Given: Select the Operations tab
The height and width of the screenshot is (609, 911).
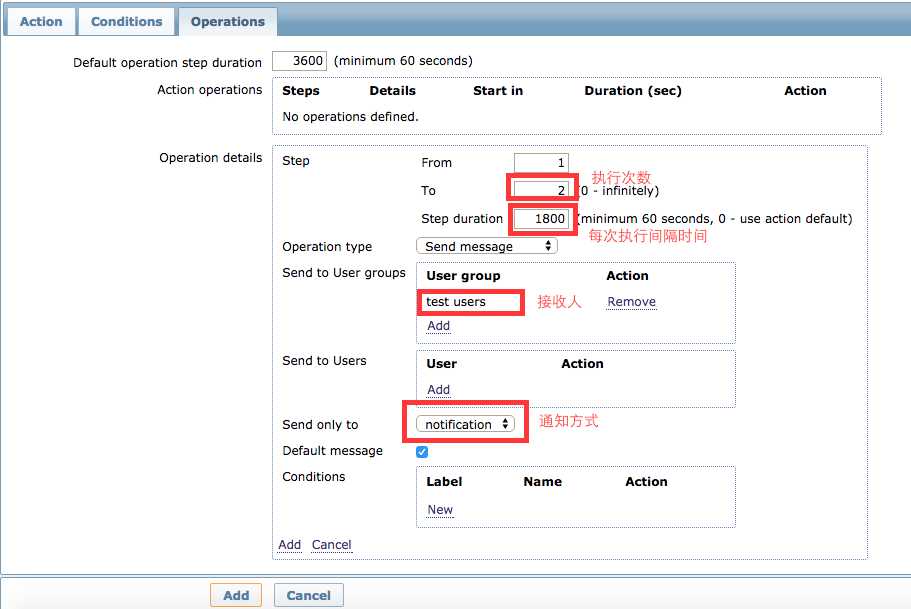Looking at the screenshot, I should pos(228,22).
